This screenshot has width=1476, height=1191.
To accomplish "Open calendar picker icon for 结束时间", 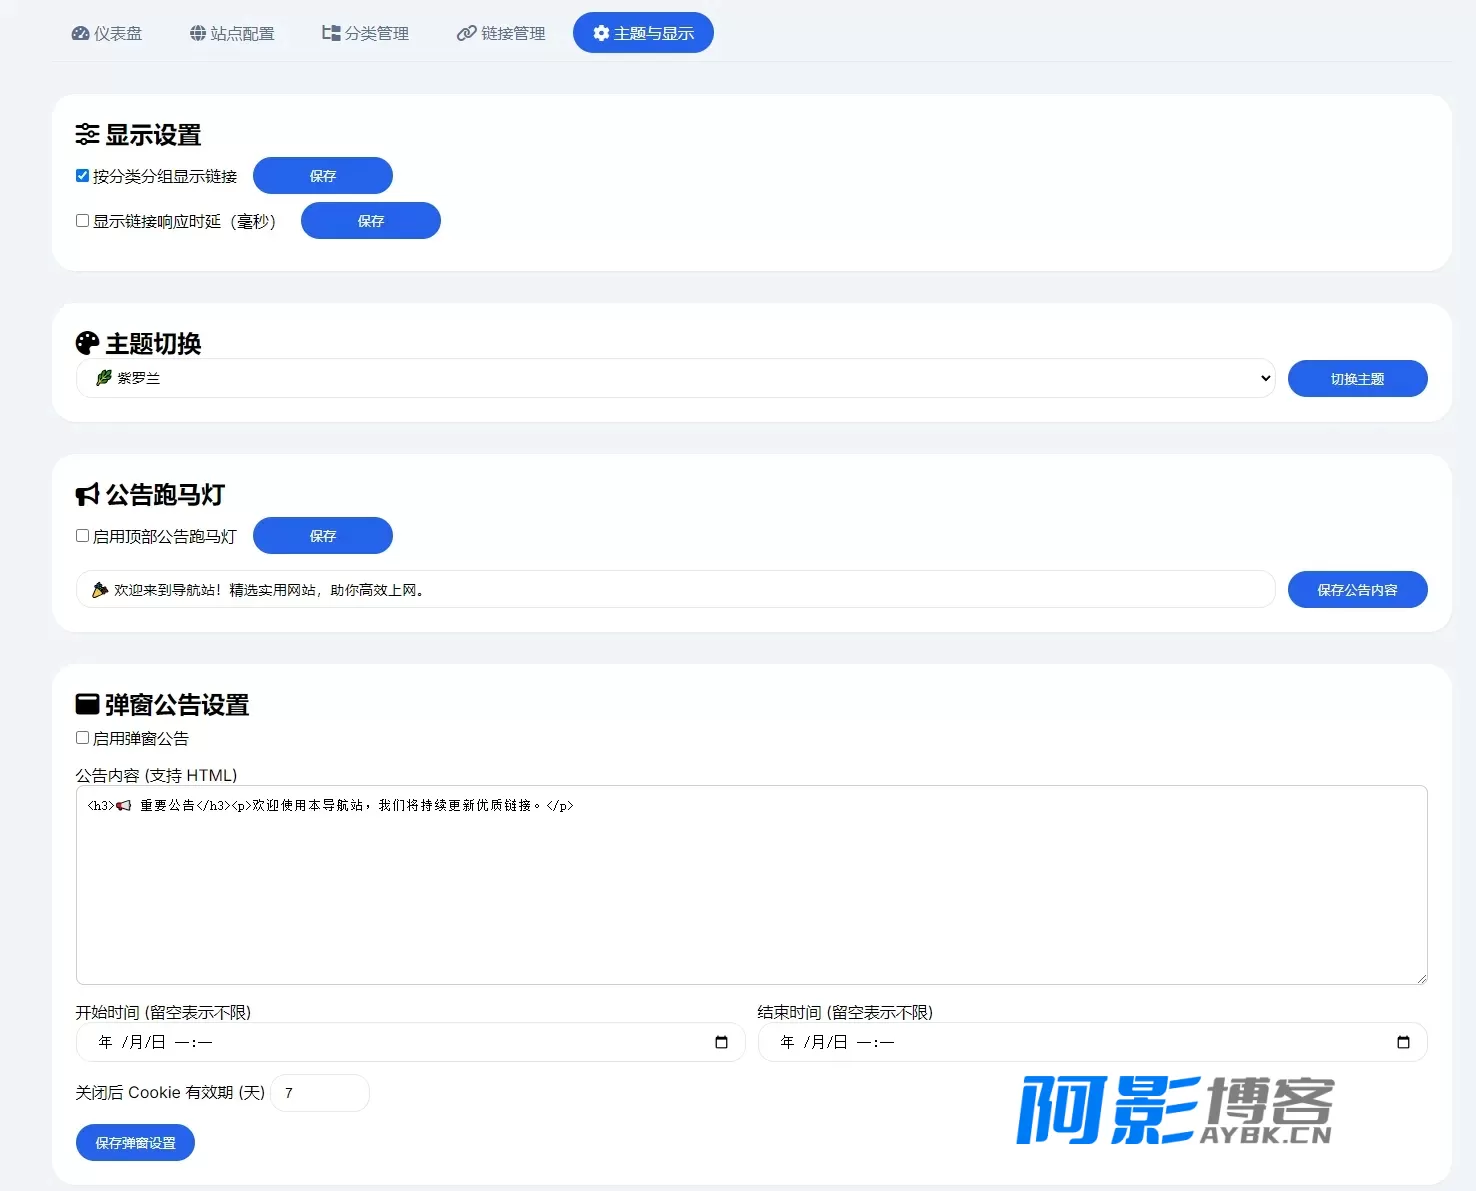I will [1403, 1042].
